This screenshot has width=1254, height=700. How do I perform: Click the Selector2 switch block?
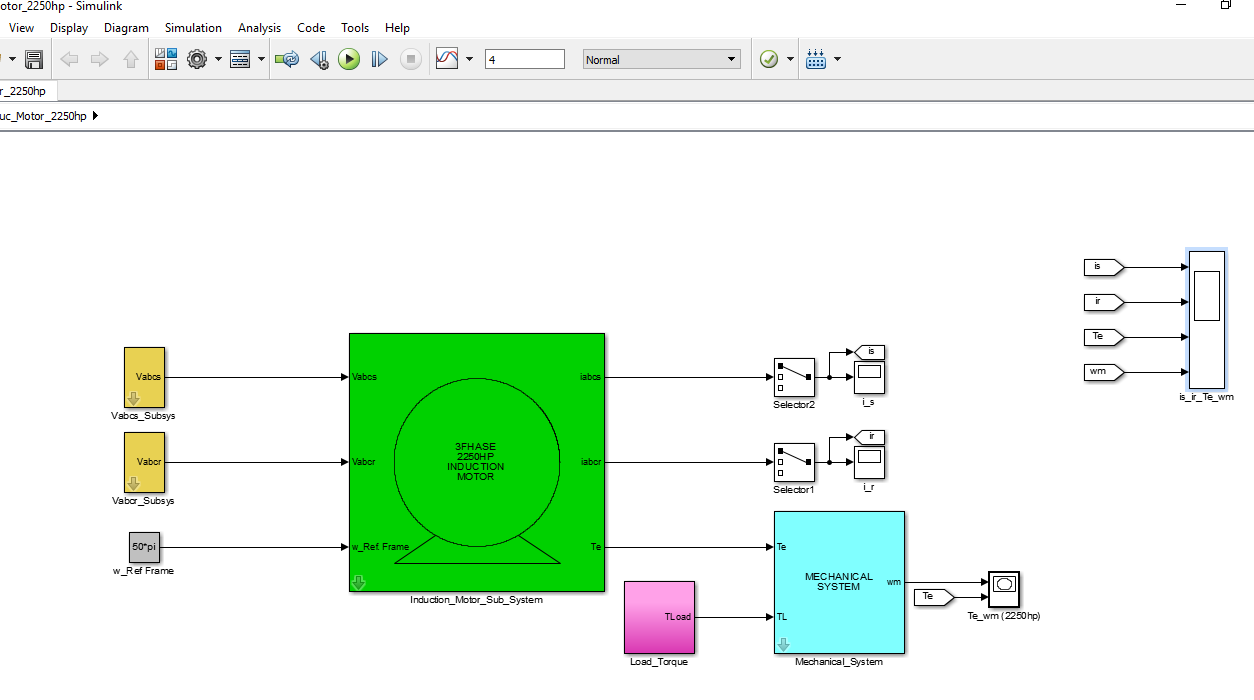794,378
